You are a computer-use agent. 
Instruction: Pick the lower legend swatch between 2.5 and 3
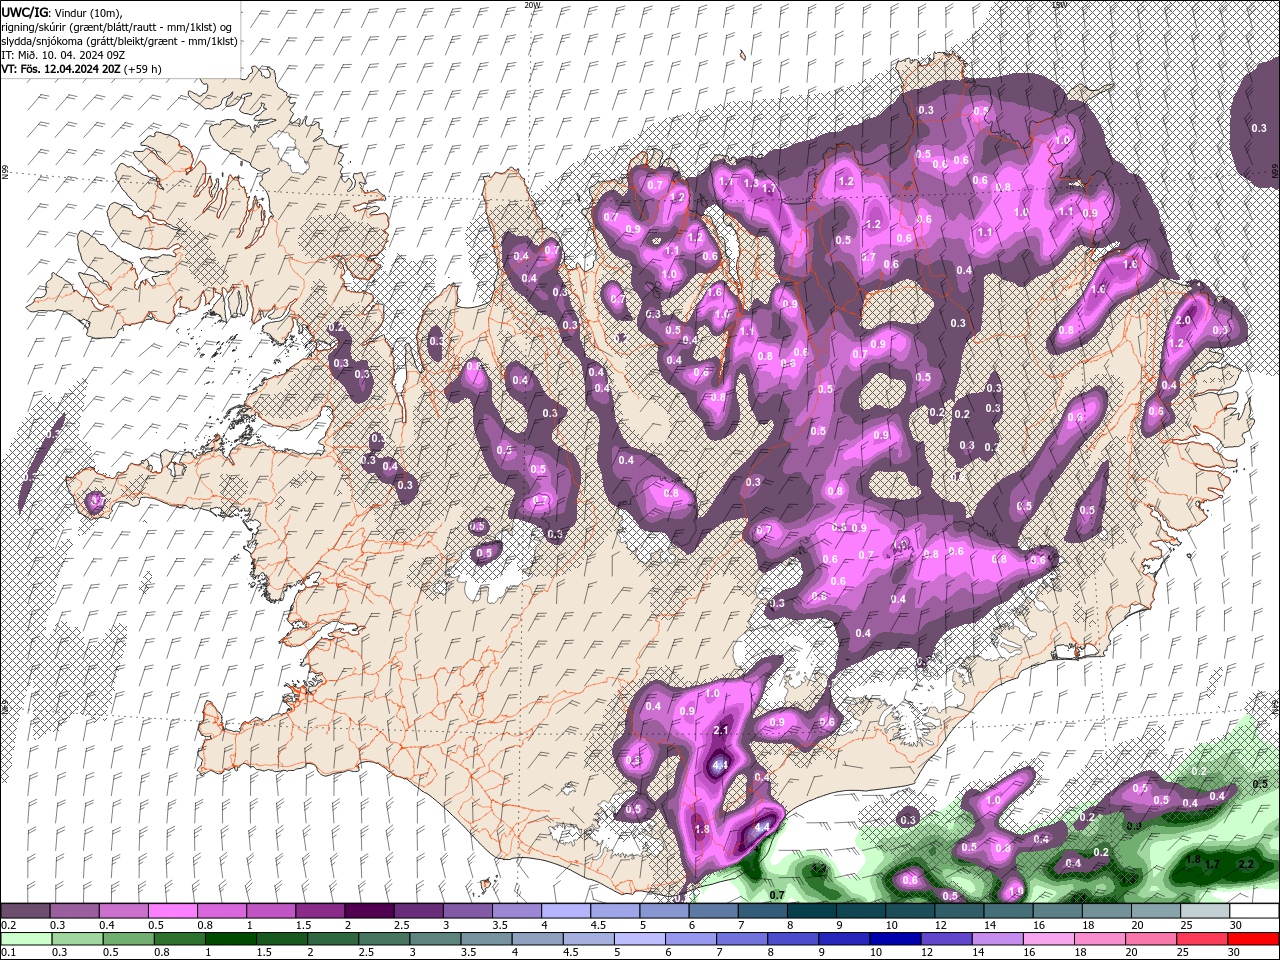point(383,939)
